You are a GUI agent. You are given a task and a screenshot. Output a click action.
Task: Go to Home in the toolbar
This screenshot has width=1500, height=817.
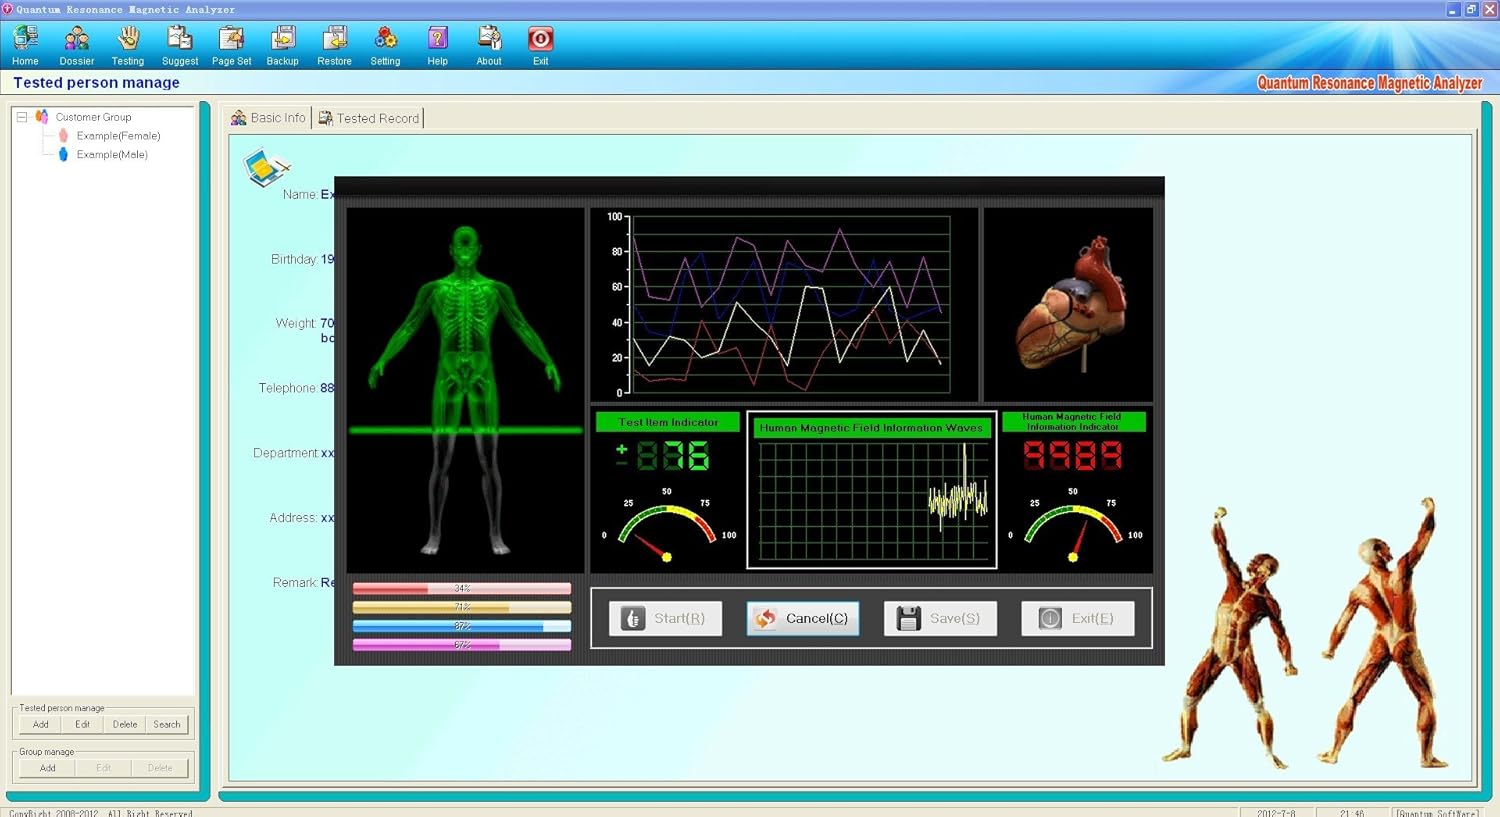coord(25,46)
